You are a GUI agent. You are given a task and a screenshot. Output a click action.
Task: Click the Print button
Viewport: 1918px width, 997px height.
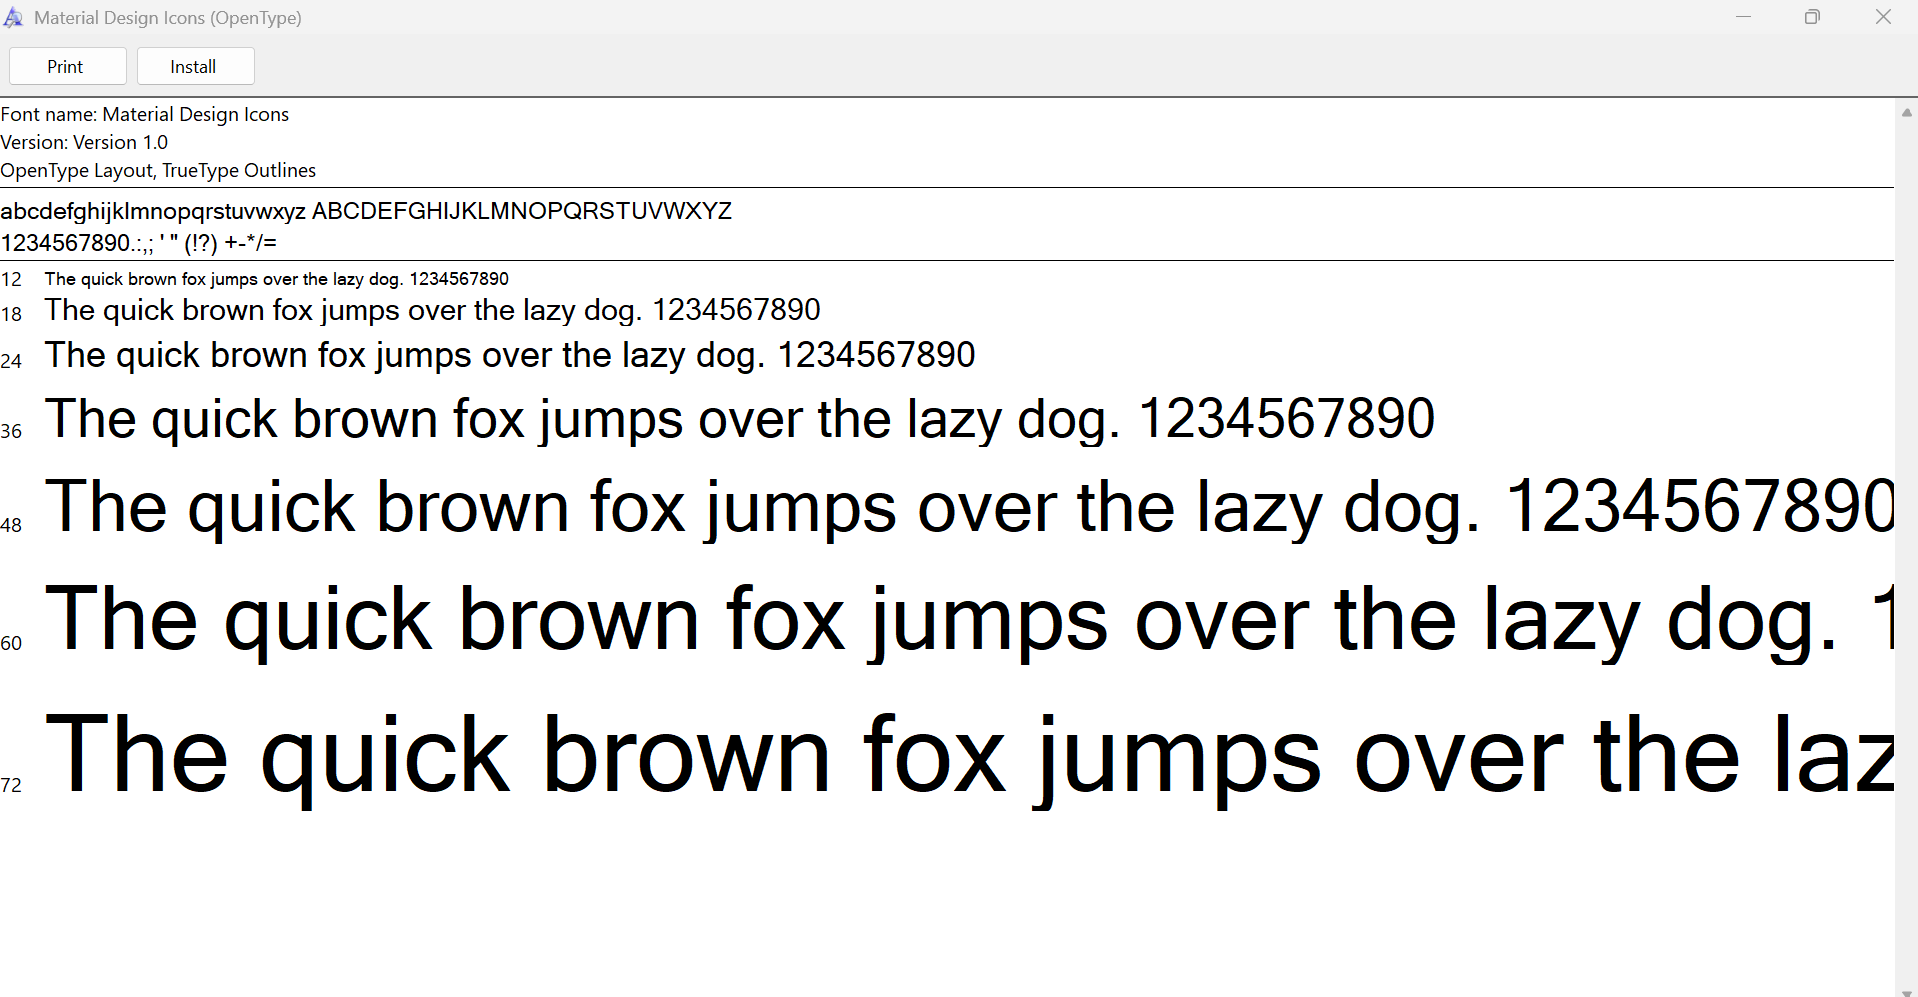67,67
